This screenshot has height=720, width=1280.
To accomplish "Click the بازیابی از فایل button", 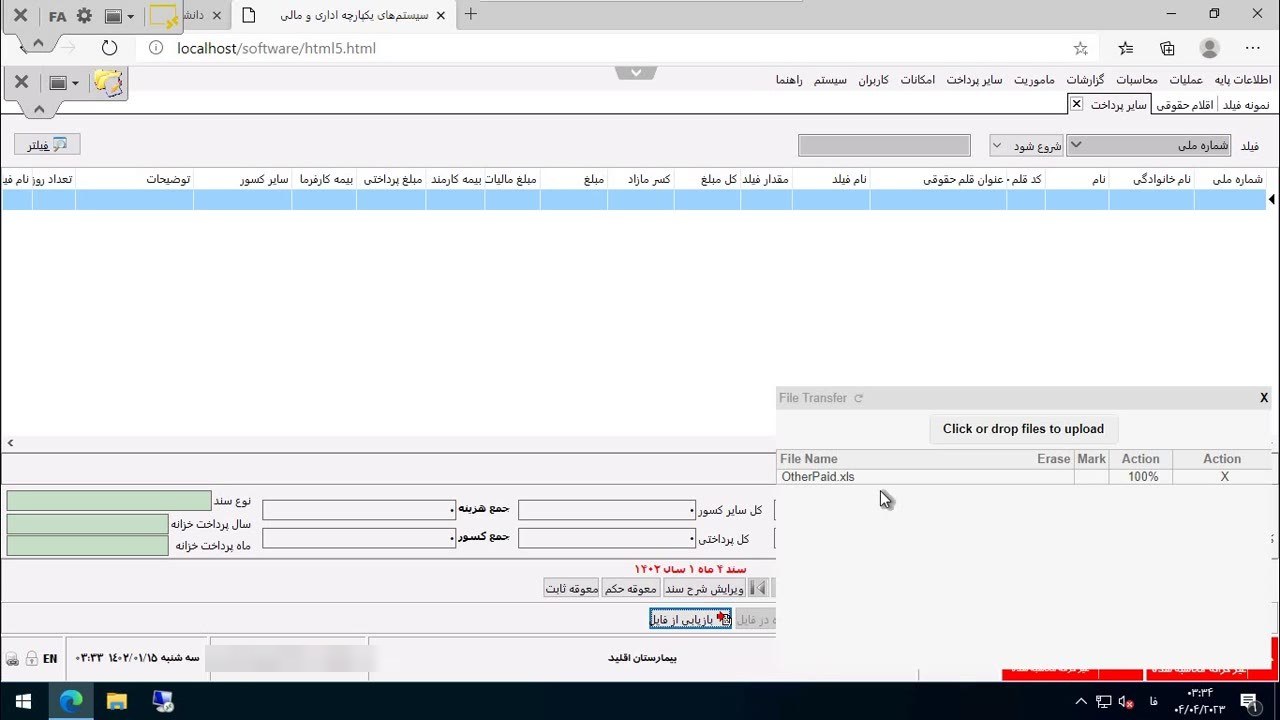I will [690, 619].
